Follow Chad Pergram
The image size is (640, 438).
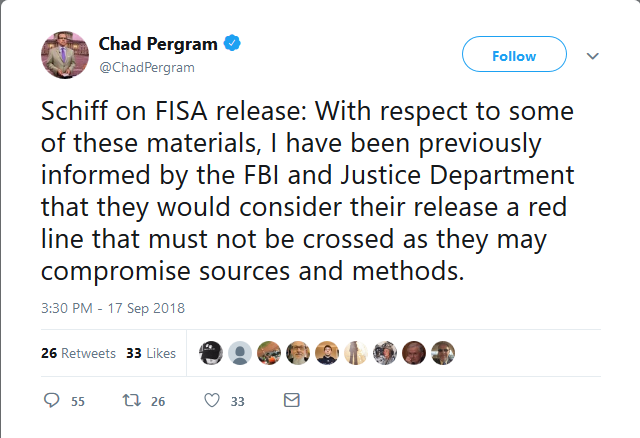pyautogui.click(x=514, y=54)
